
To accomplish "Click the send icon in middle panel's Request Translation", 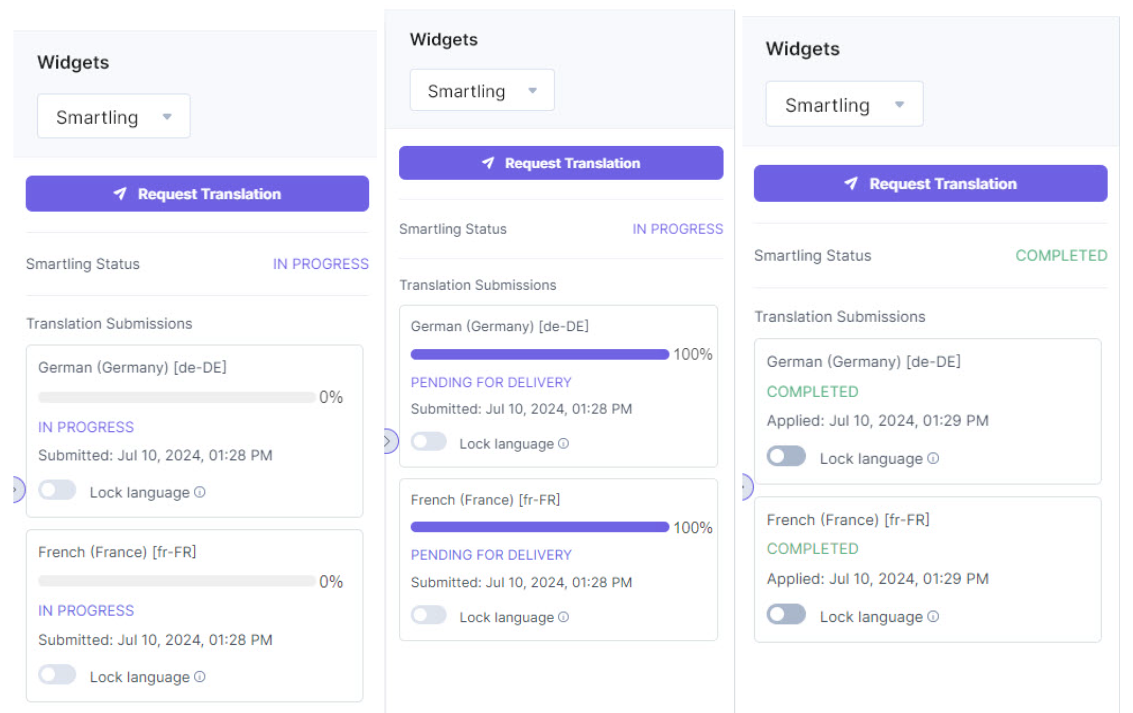I will pyautogui.click(x=489, y=162).
